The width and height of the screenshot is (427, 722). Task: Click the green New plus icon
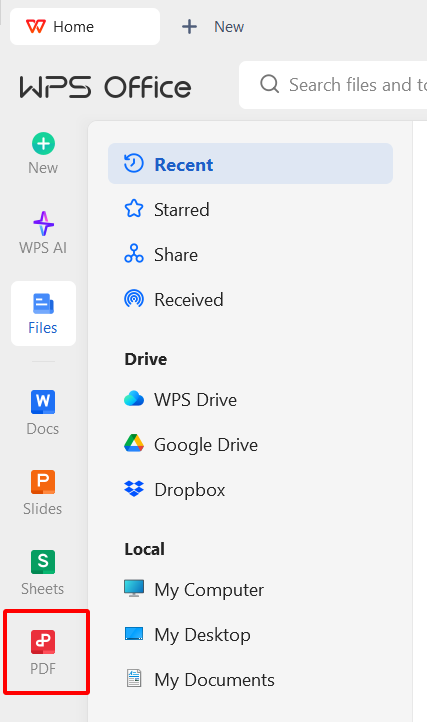click(x=43, y=144)
